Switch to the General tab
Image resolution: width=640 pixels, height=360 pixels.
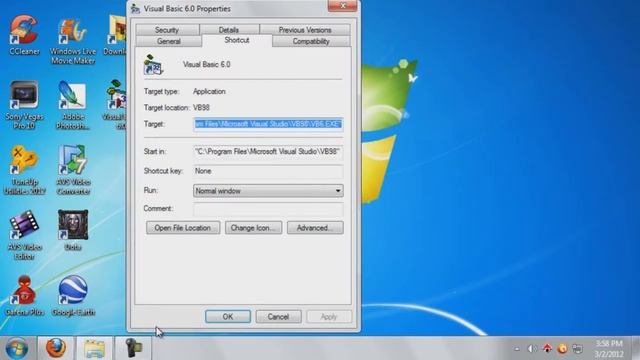point(169,41)
